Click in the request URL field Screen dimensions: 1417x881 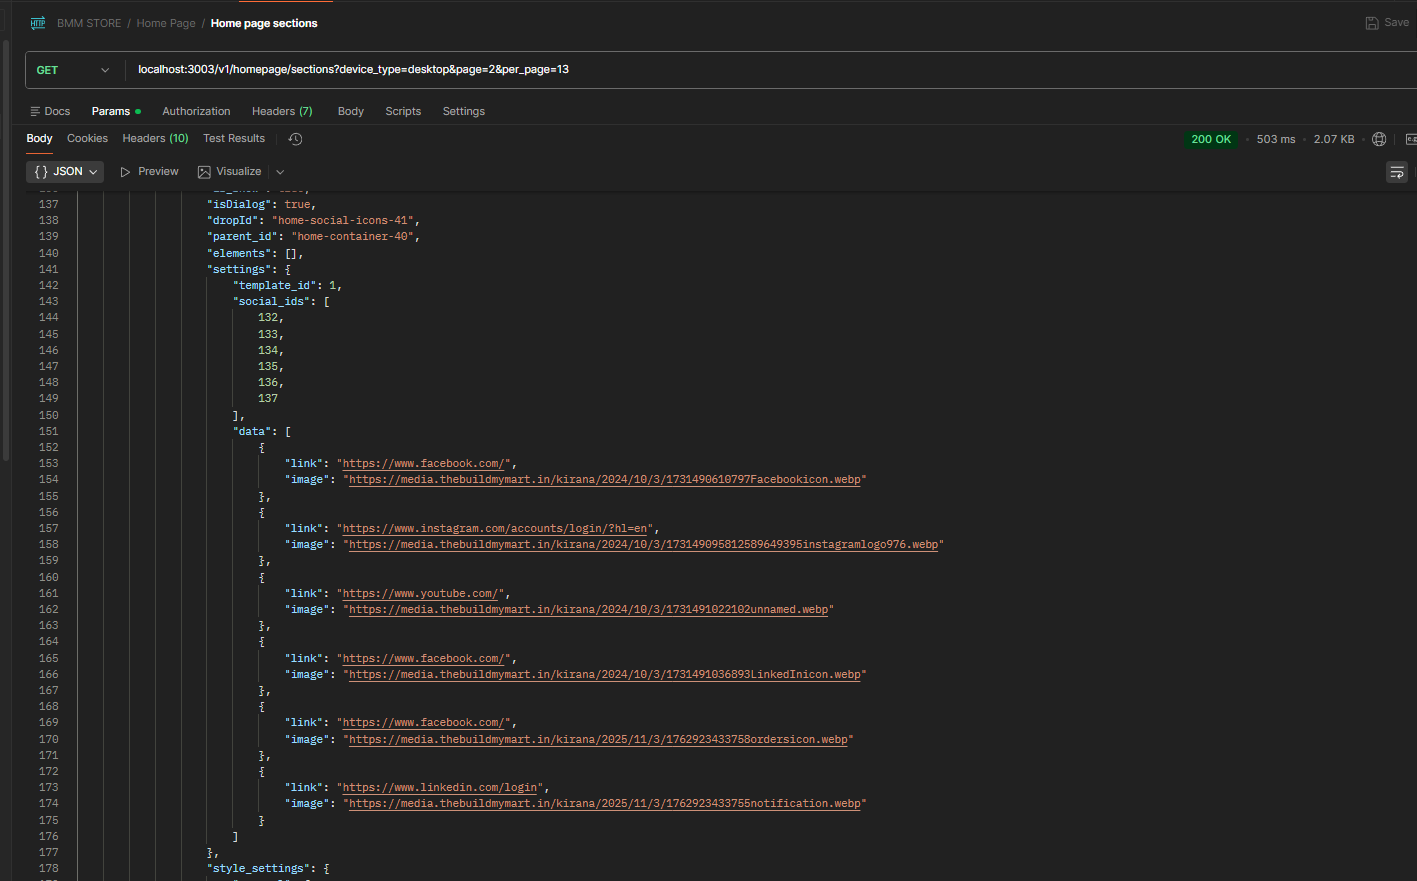pos(770,70)
